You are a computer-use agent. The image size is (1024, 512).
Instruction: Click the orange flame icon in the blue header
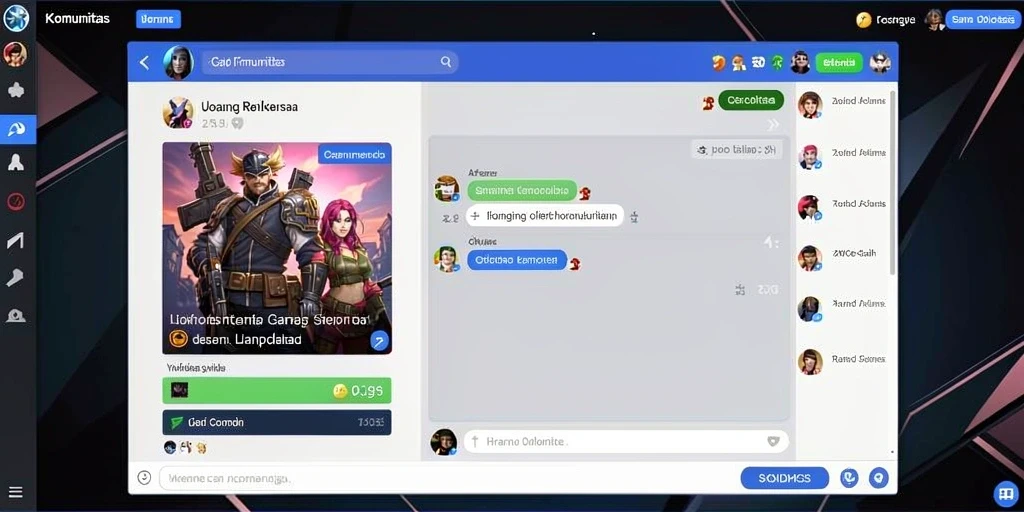718,63
